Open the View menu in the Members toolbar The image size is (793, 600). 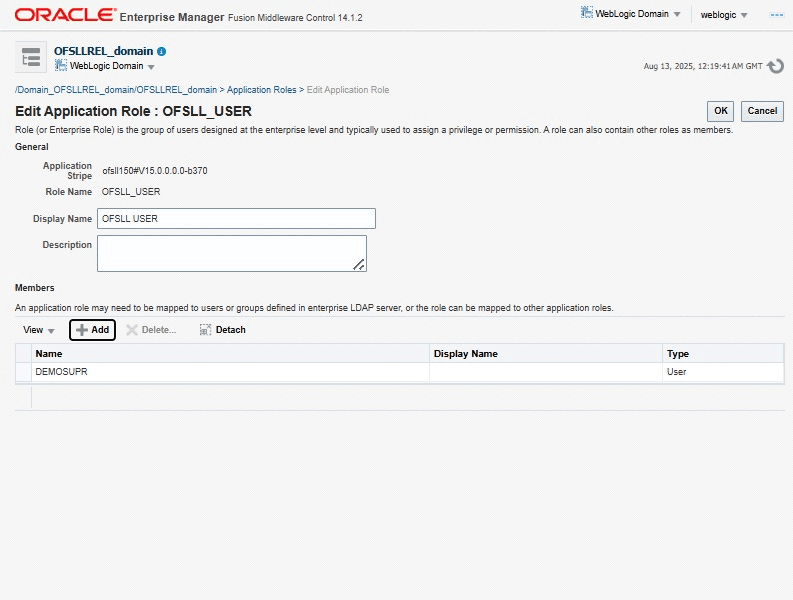coord(38,330)
